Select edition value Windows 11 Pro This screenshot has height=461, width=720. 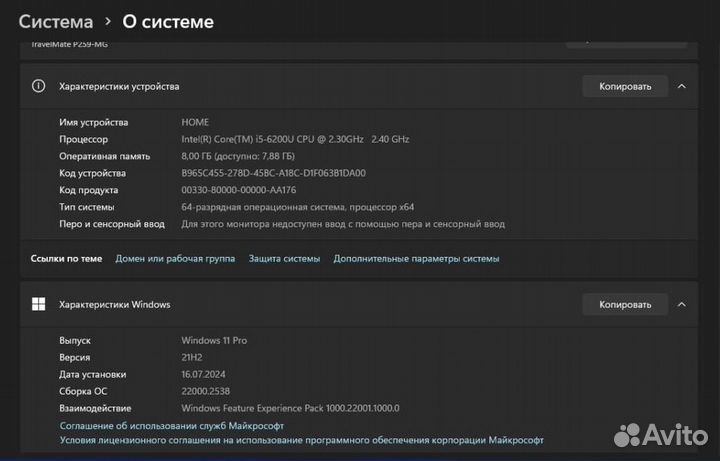click(214, 341)
